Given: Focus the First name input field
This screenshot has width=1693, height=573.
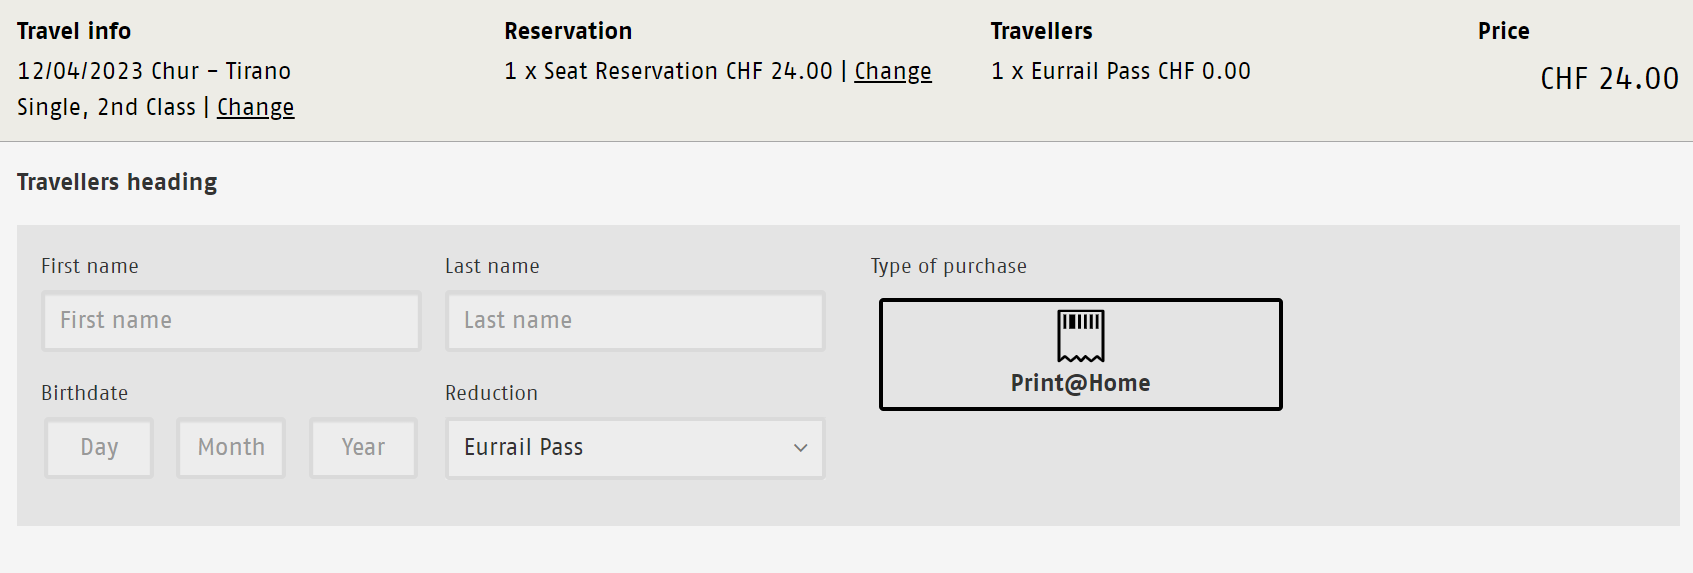Looking at the screenshot, I should point(231,321).
